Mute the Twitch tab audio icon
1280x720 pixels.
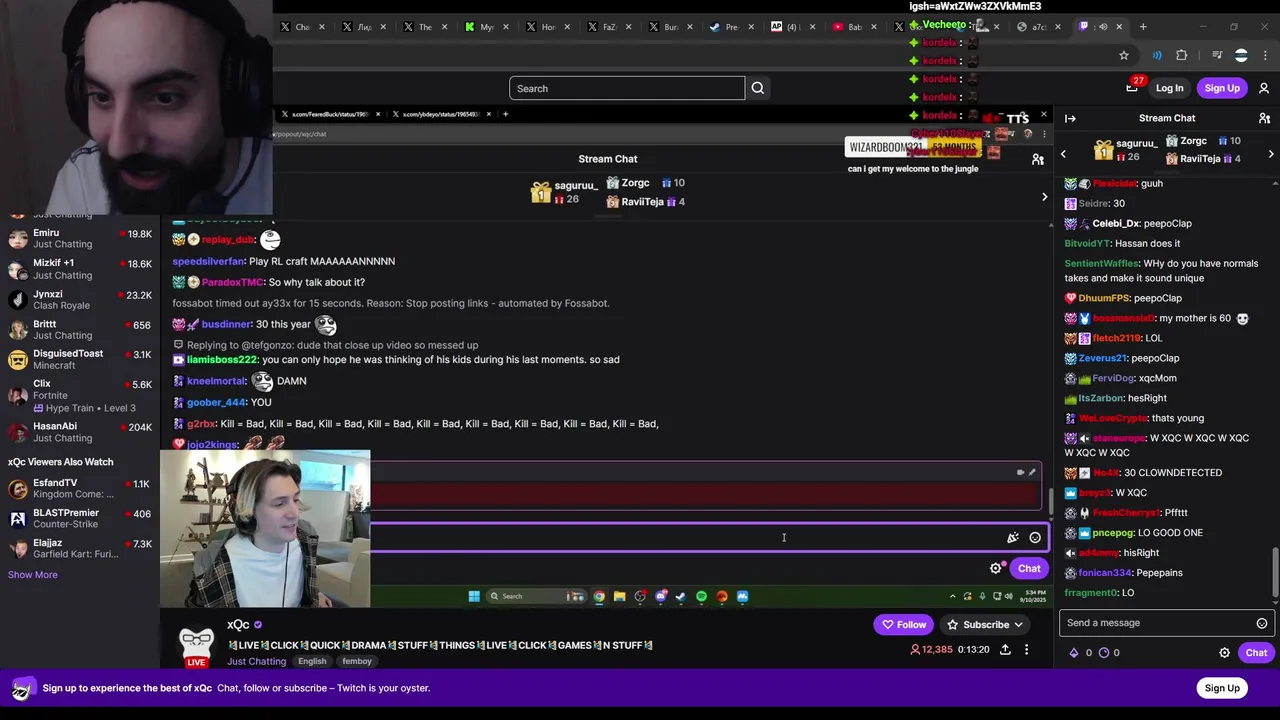[1103, 27]
